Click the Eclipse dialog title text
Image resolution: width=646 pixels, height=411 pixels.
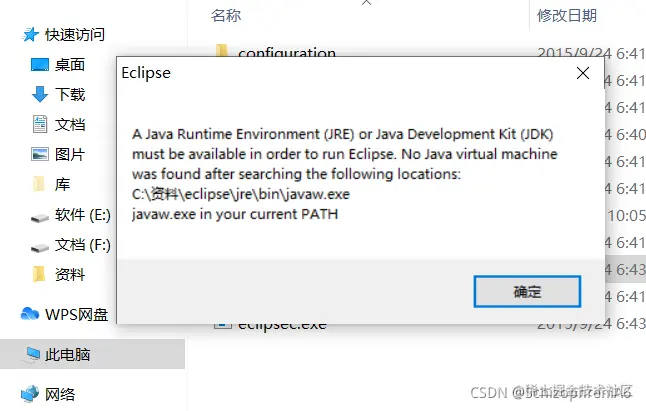click(x=146, y=73)
